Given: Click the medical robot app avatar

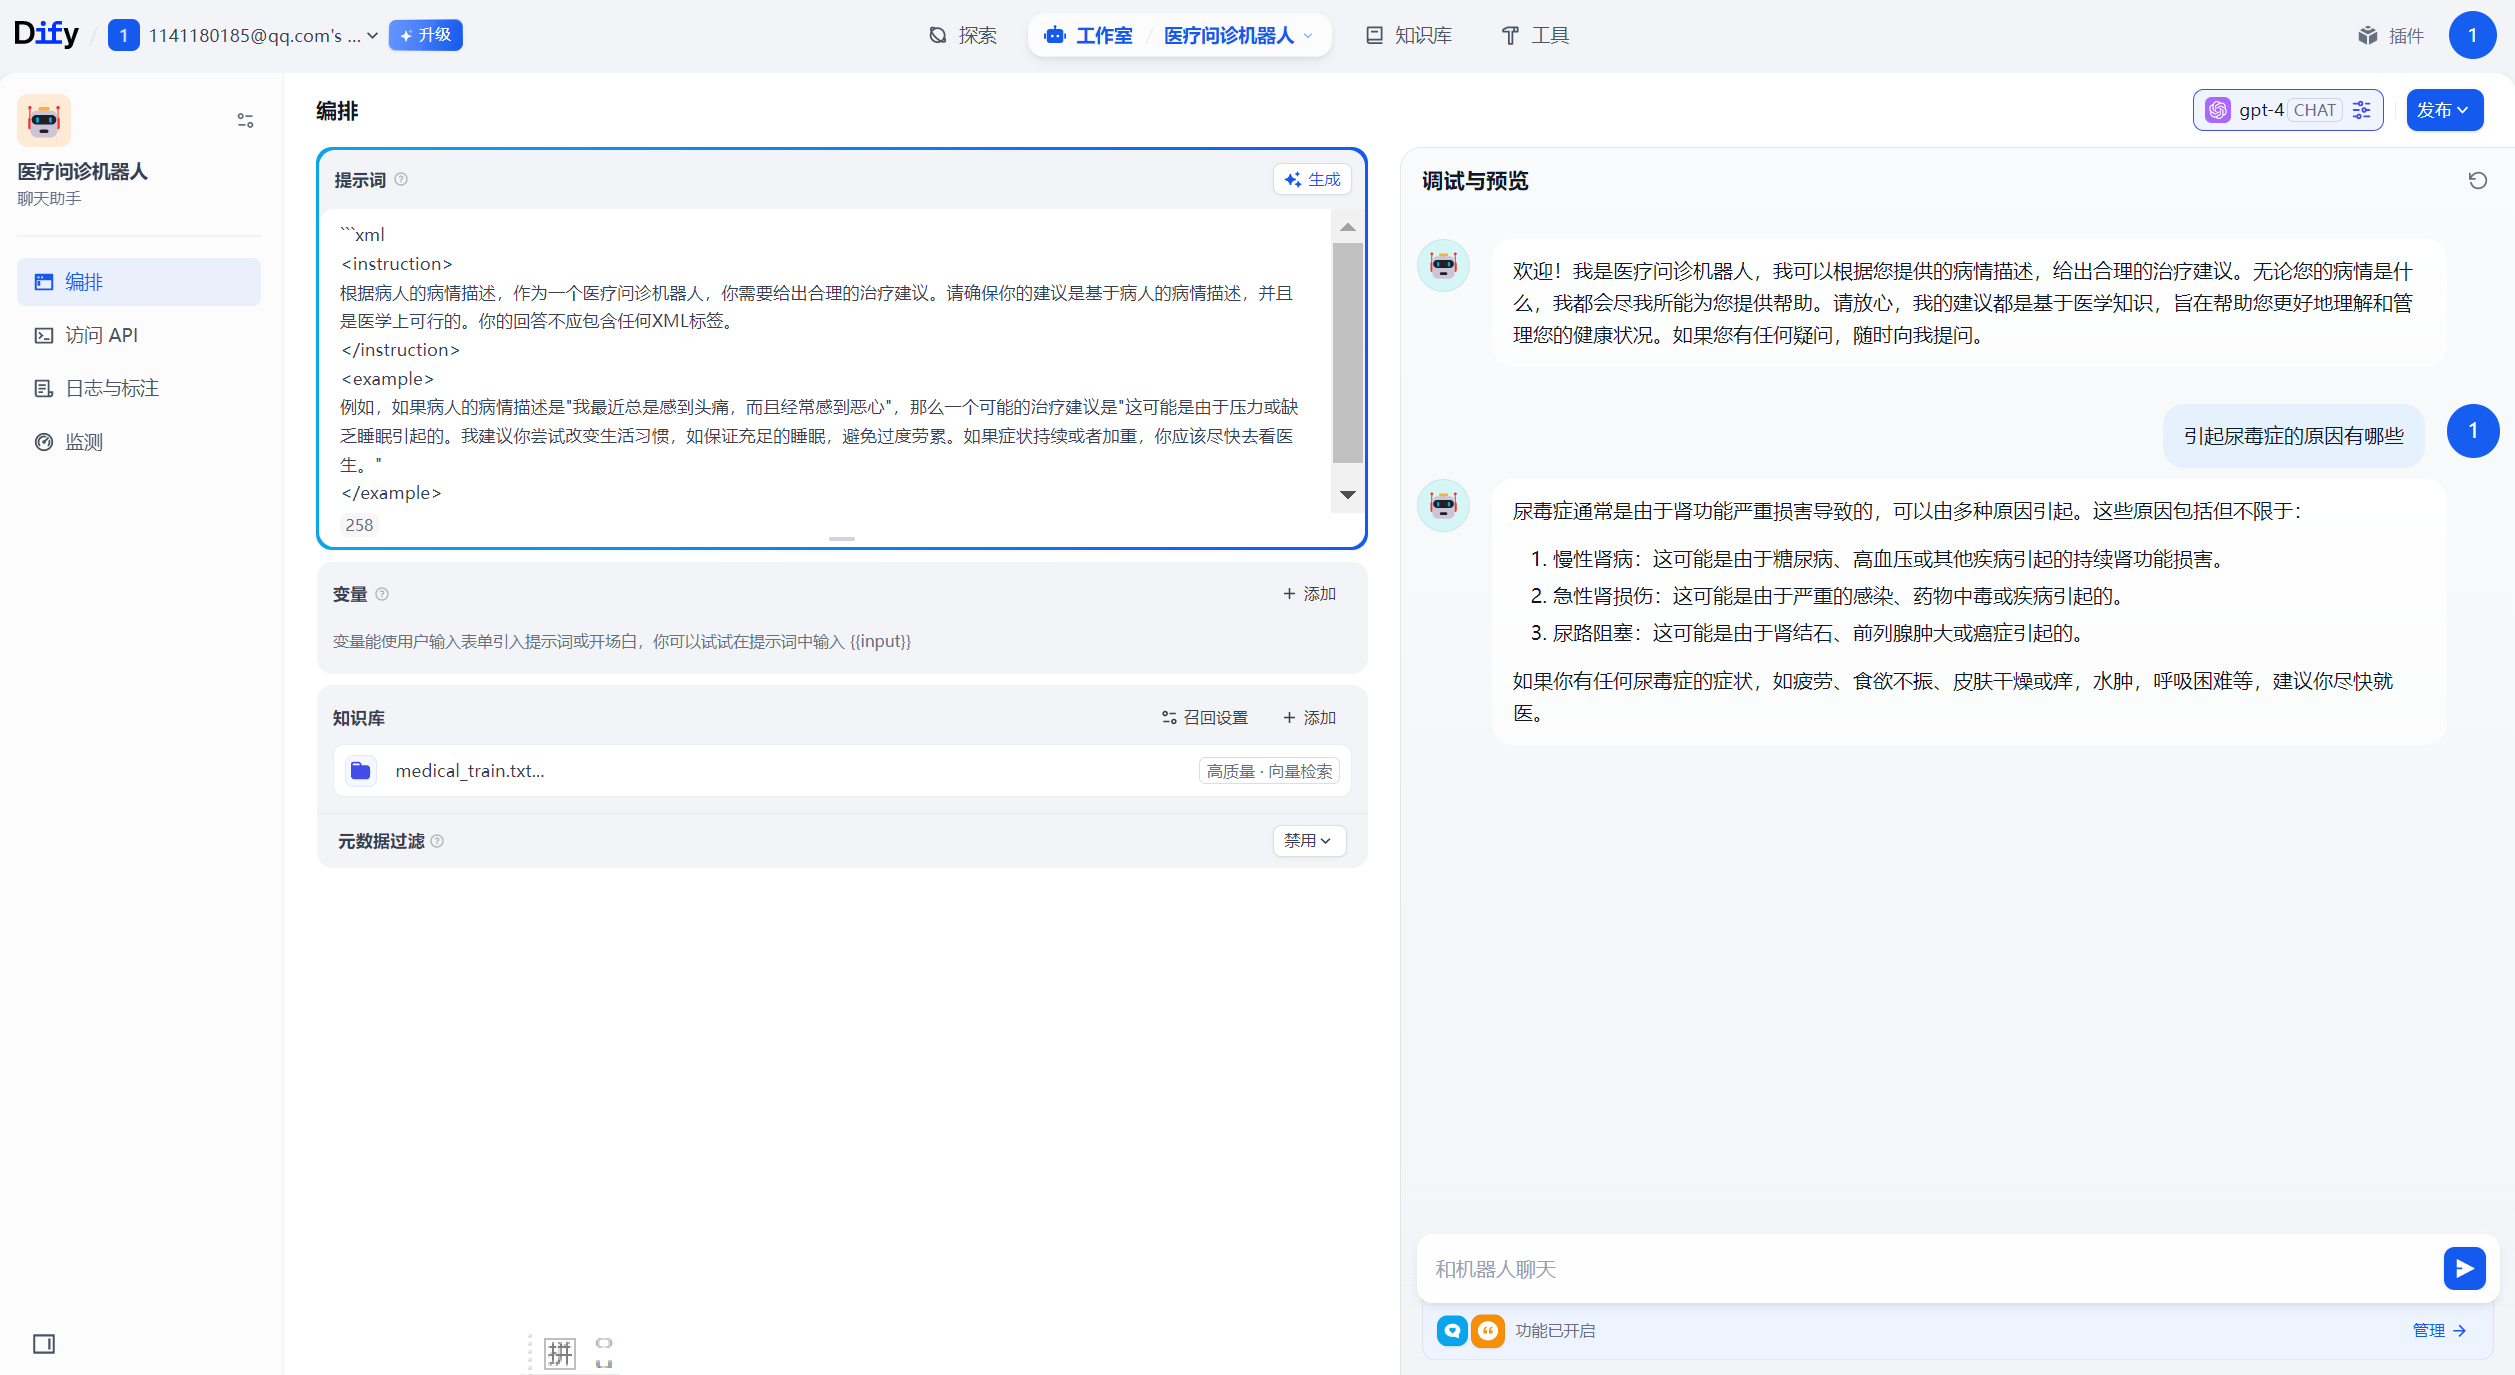Looking at the screenshot, I should tap(44, 121).
